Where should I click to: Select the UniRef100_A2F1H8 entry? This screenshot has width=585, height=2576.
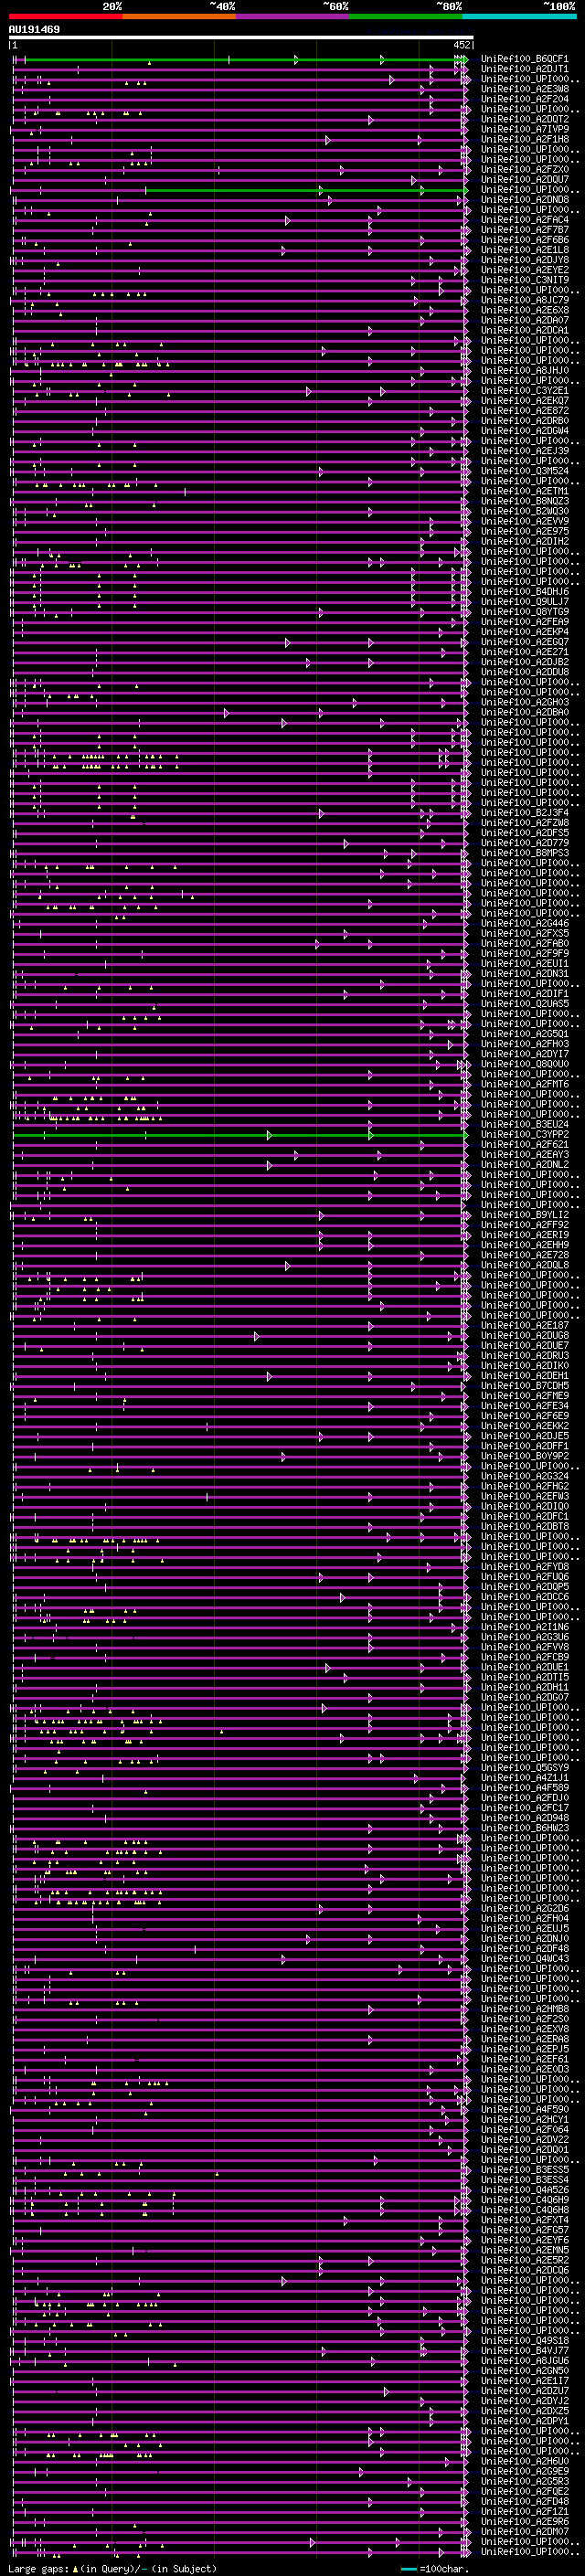tap(524, 139)
